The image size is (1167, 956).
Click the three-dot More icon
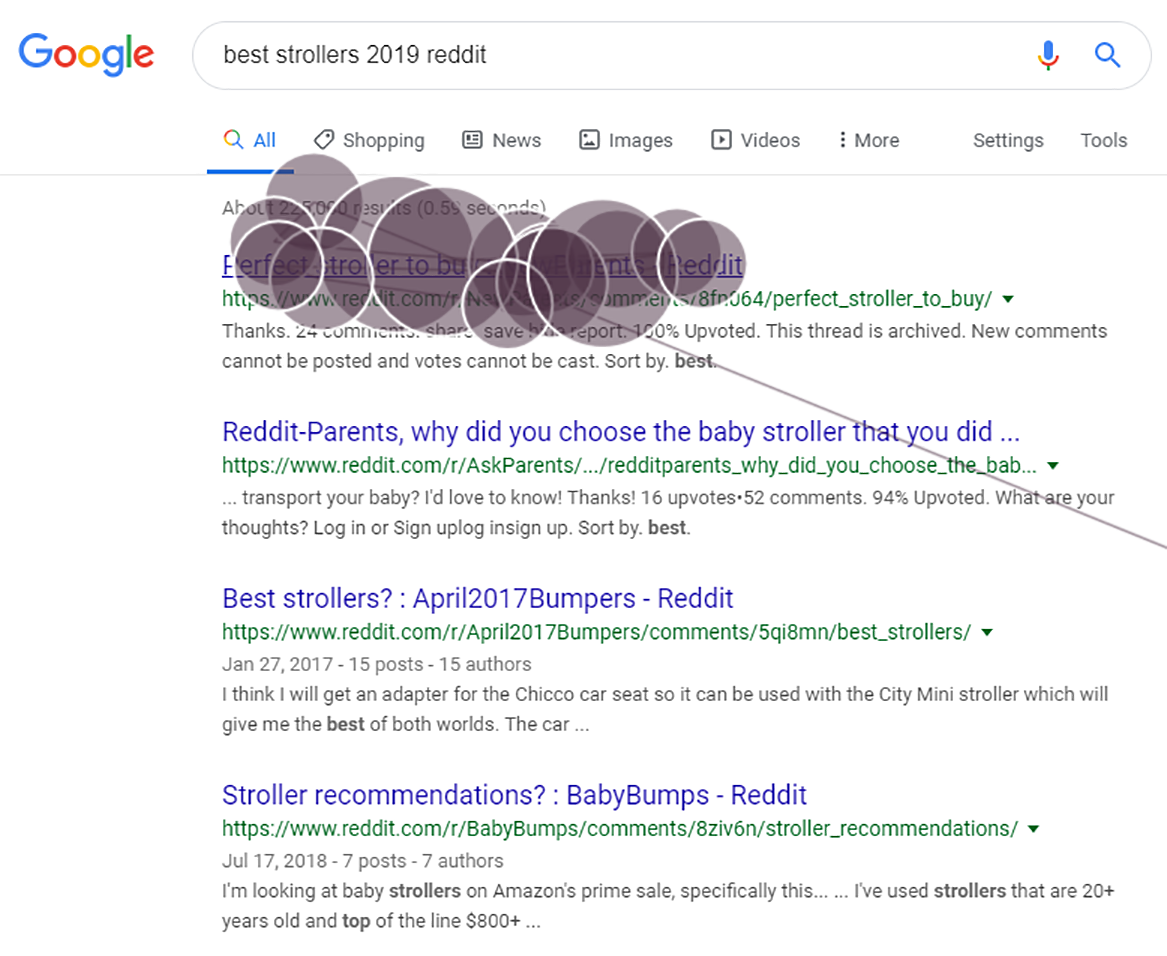(x=842, y=140)
